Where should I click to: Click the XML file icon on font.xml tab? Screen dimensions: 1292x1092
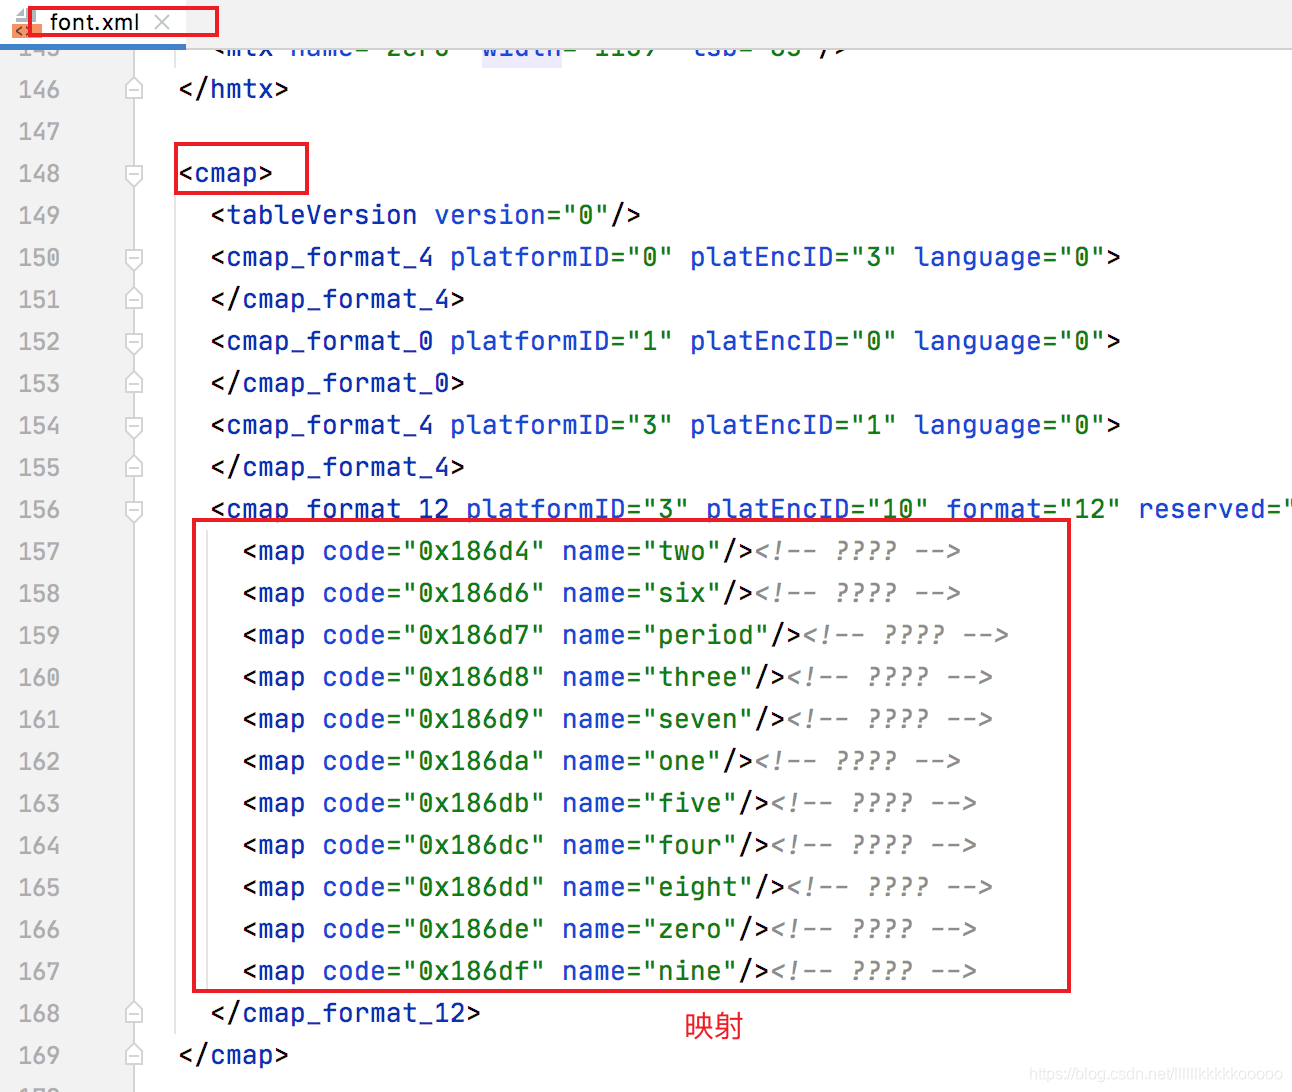pyautogui.click(x=25, y=22)
